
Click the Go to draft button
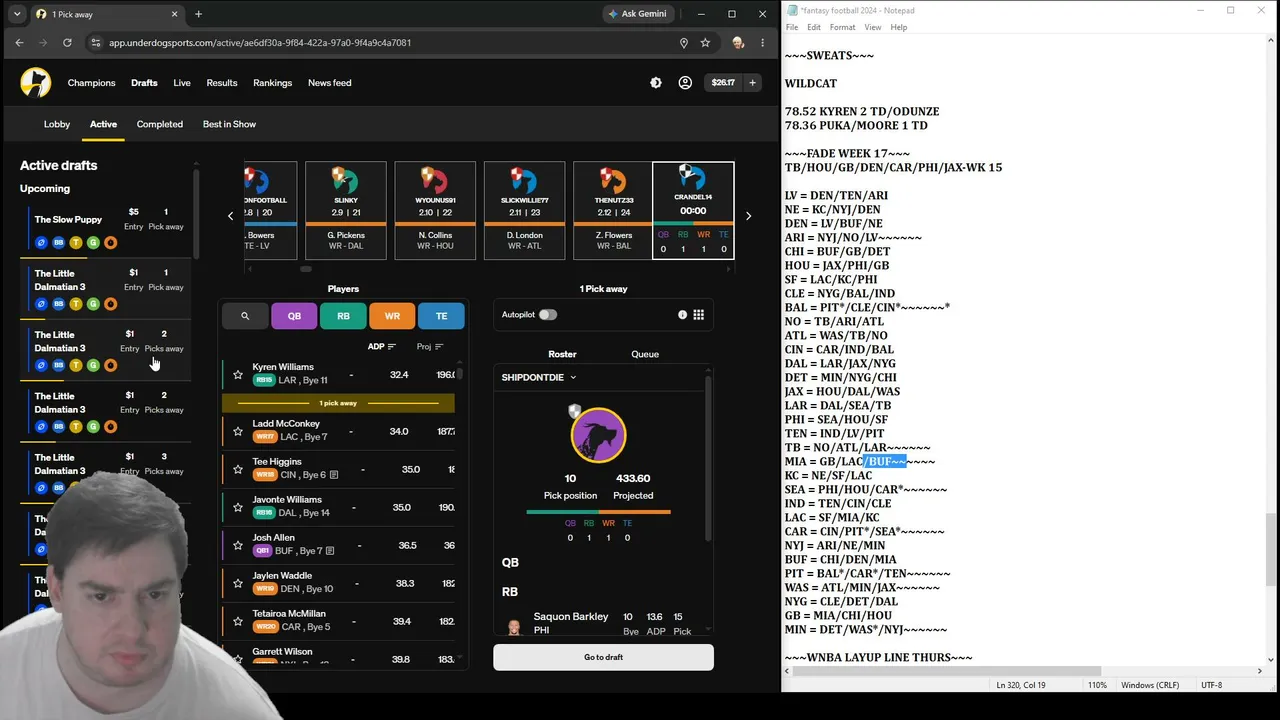tap(603, 657)
